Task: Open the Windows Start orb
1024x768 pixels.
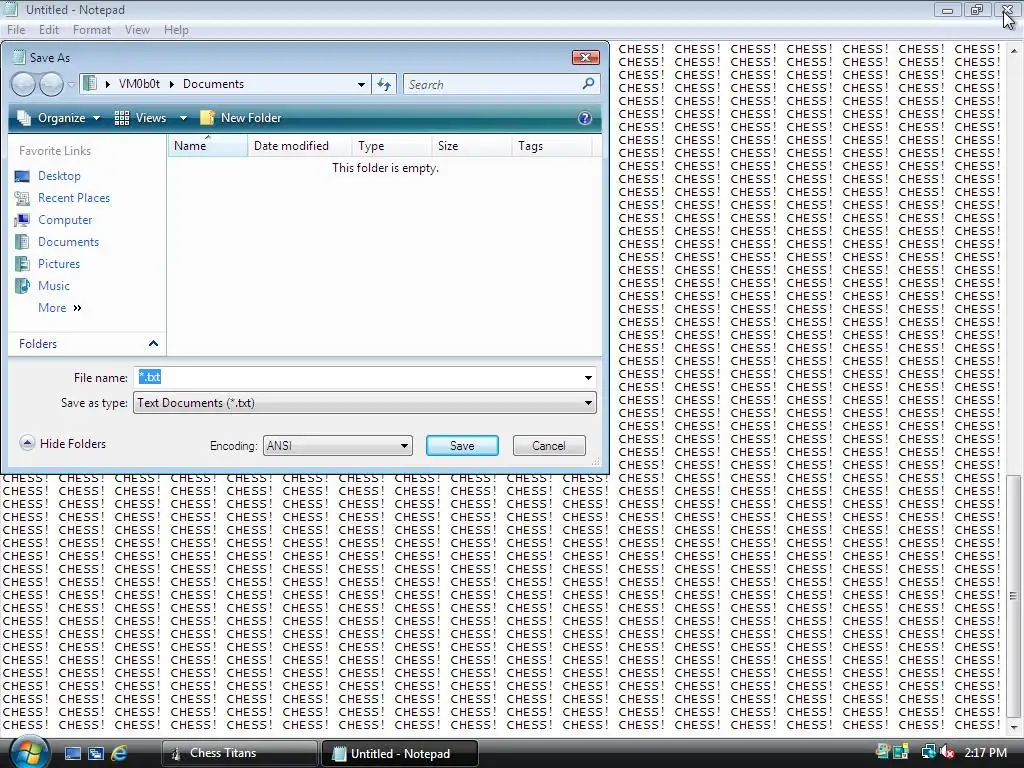Action: (29, 752)
